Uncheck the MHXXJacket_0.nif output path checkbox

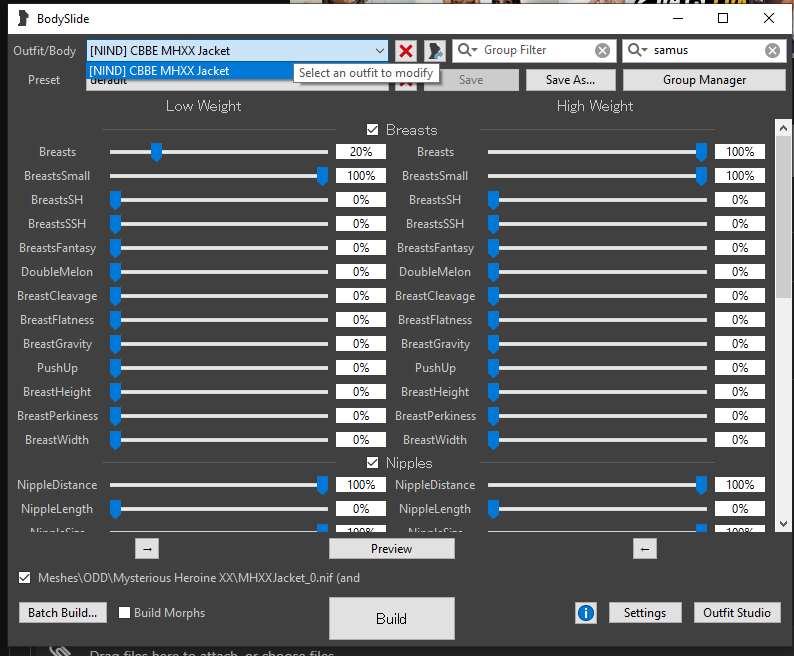(24, 577)
